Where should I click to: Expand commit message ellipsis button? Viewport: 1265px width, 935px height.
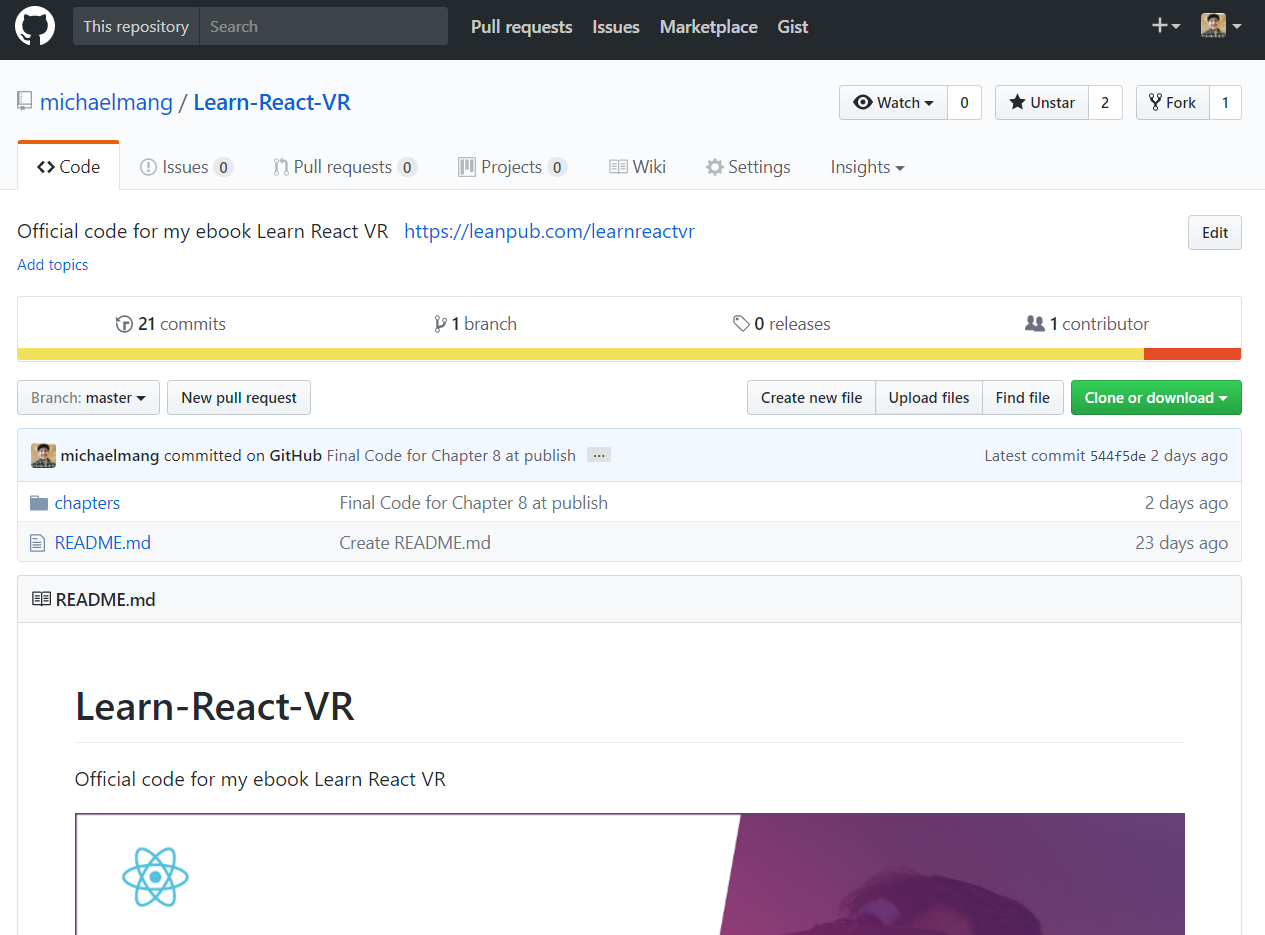click(598, 455)
